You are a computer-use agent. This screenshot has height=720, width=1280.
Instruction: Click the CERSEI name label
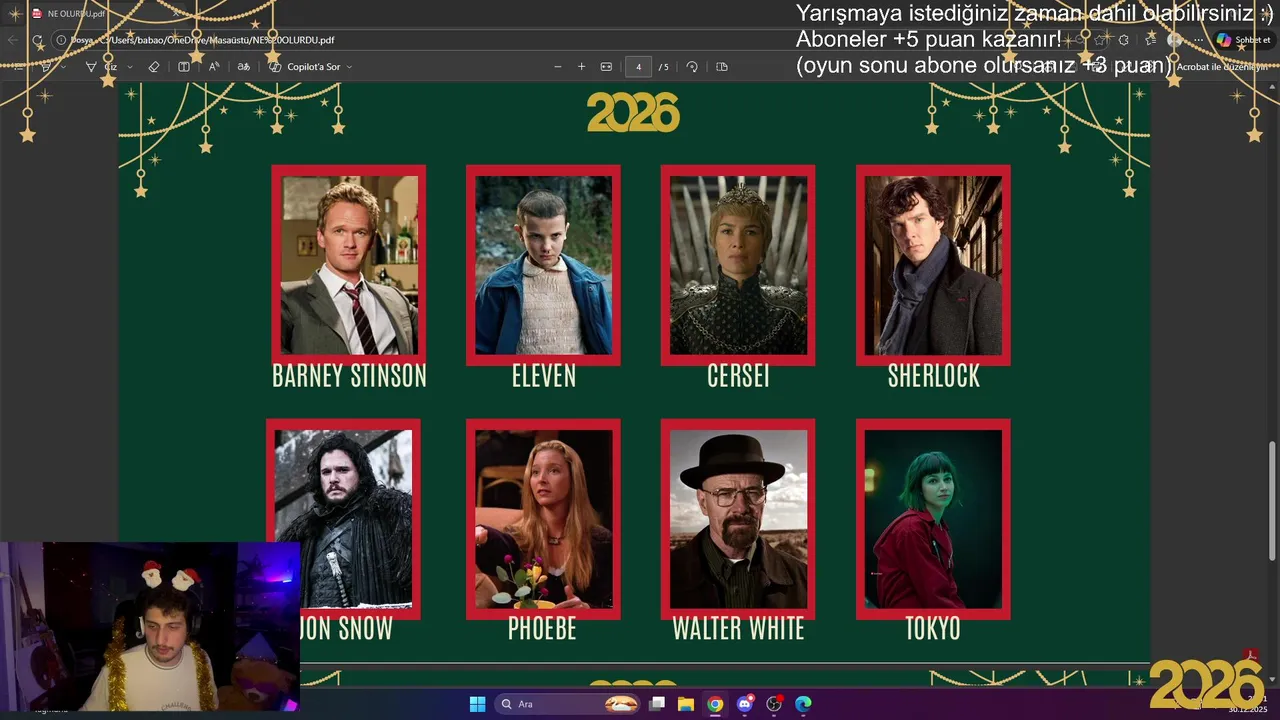click(738, 376)
